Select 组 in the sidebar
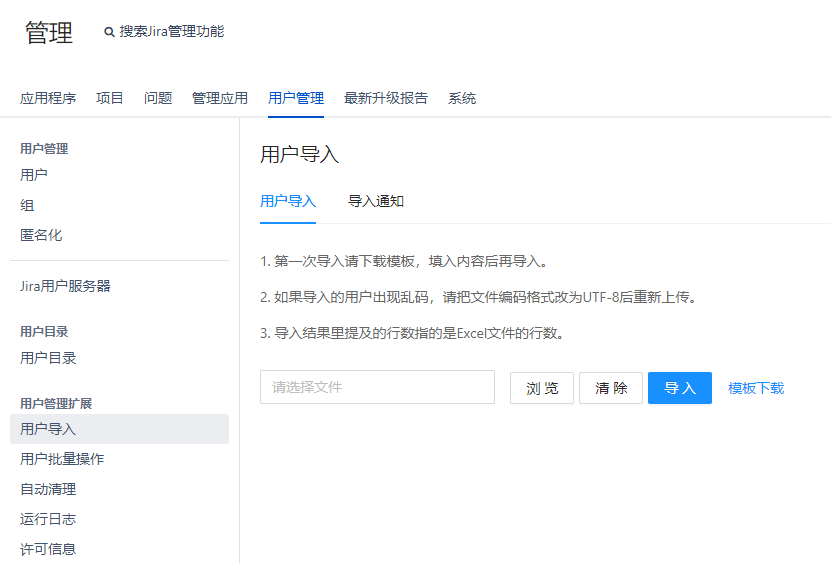This screenshot has height=563, width=831. point(27,205)
